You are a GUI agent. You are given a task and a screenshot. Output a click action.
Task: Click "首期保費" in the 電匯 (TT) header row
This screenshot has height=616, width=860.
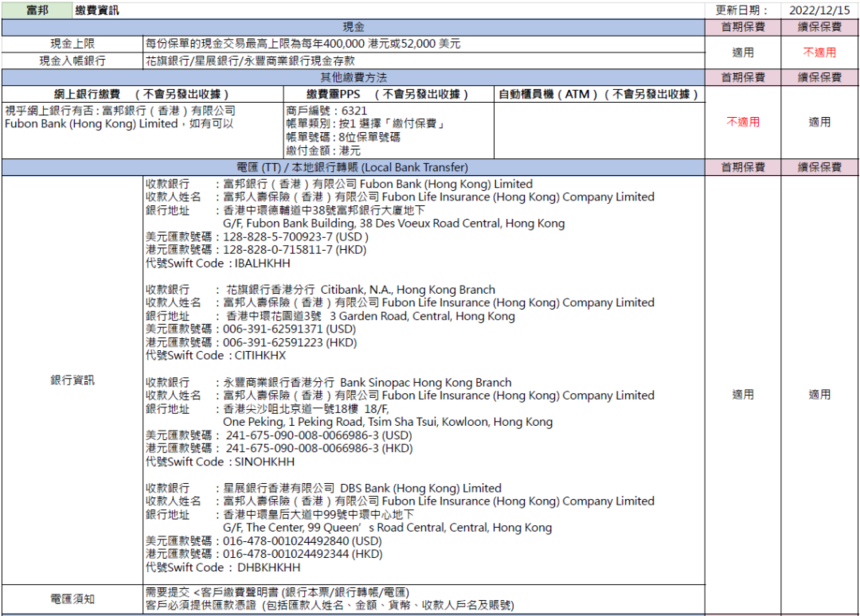pyautogui.click(x=743, y=167)
